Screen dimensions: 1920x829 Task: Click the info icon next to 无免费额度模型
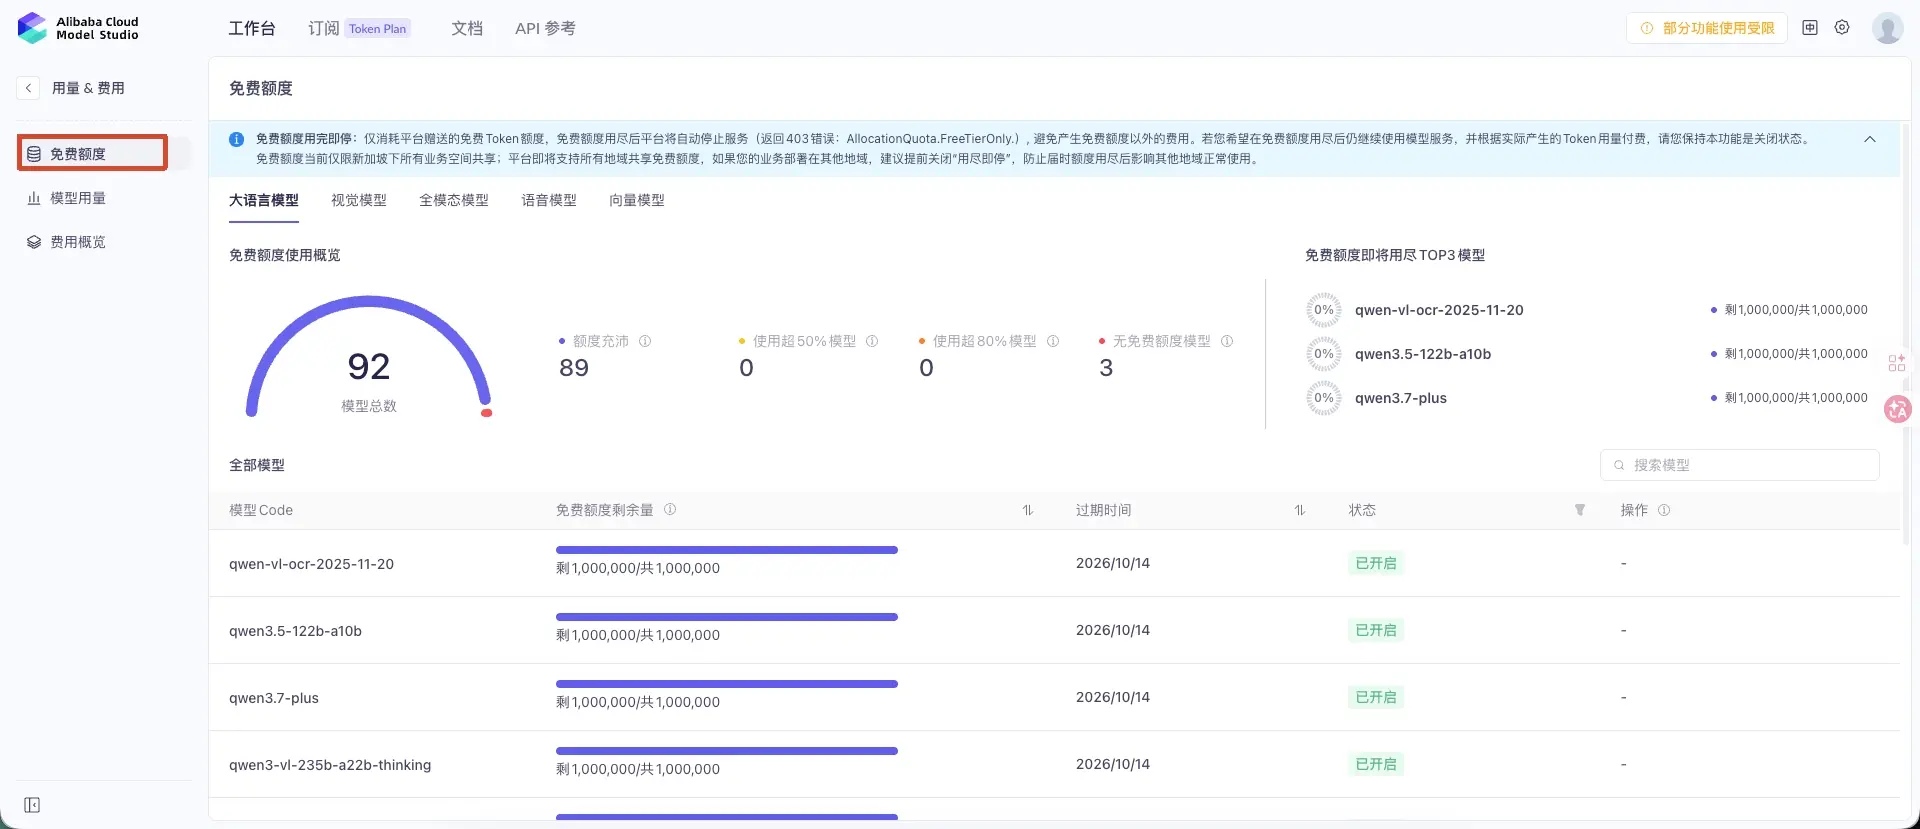point(1227,341)
